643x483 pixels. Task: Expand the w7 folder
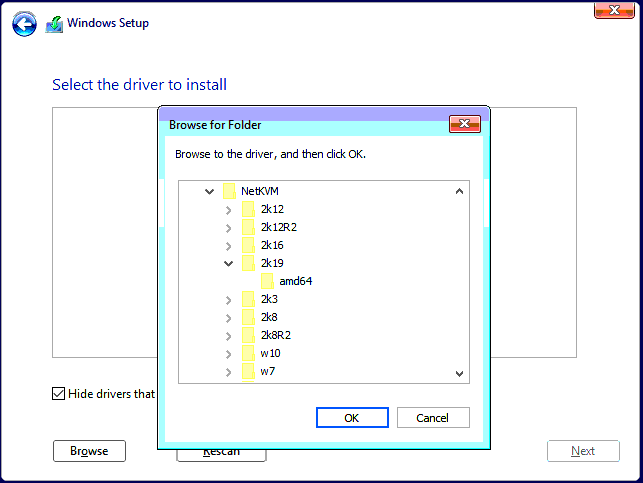228,372
